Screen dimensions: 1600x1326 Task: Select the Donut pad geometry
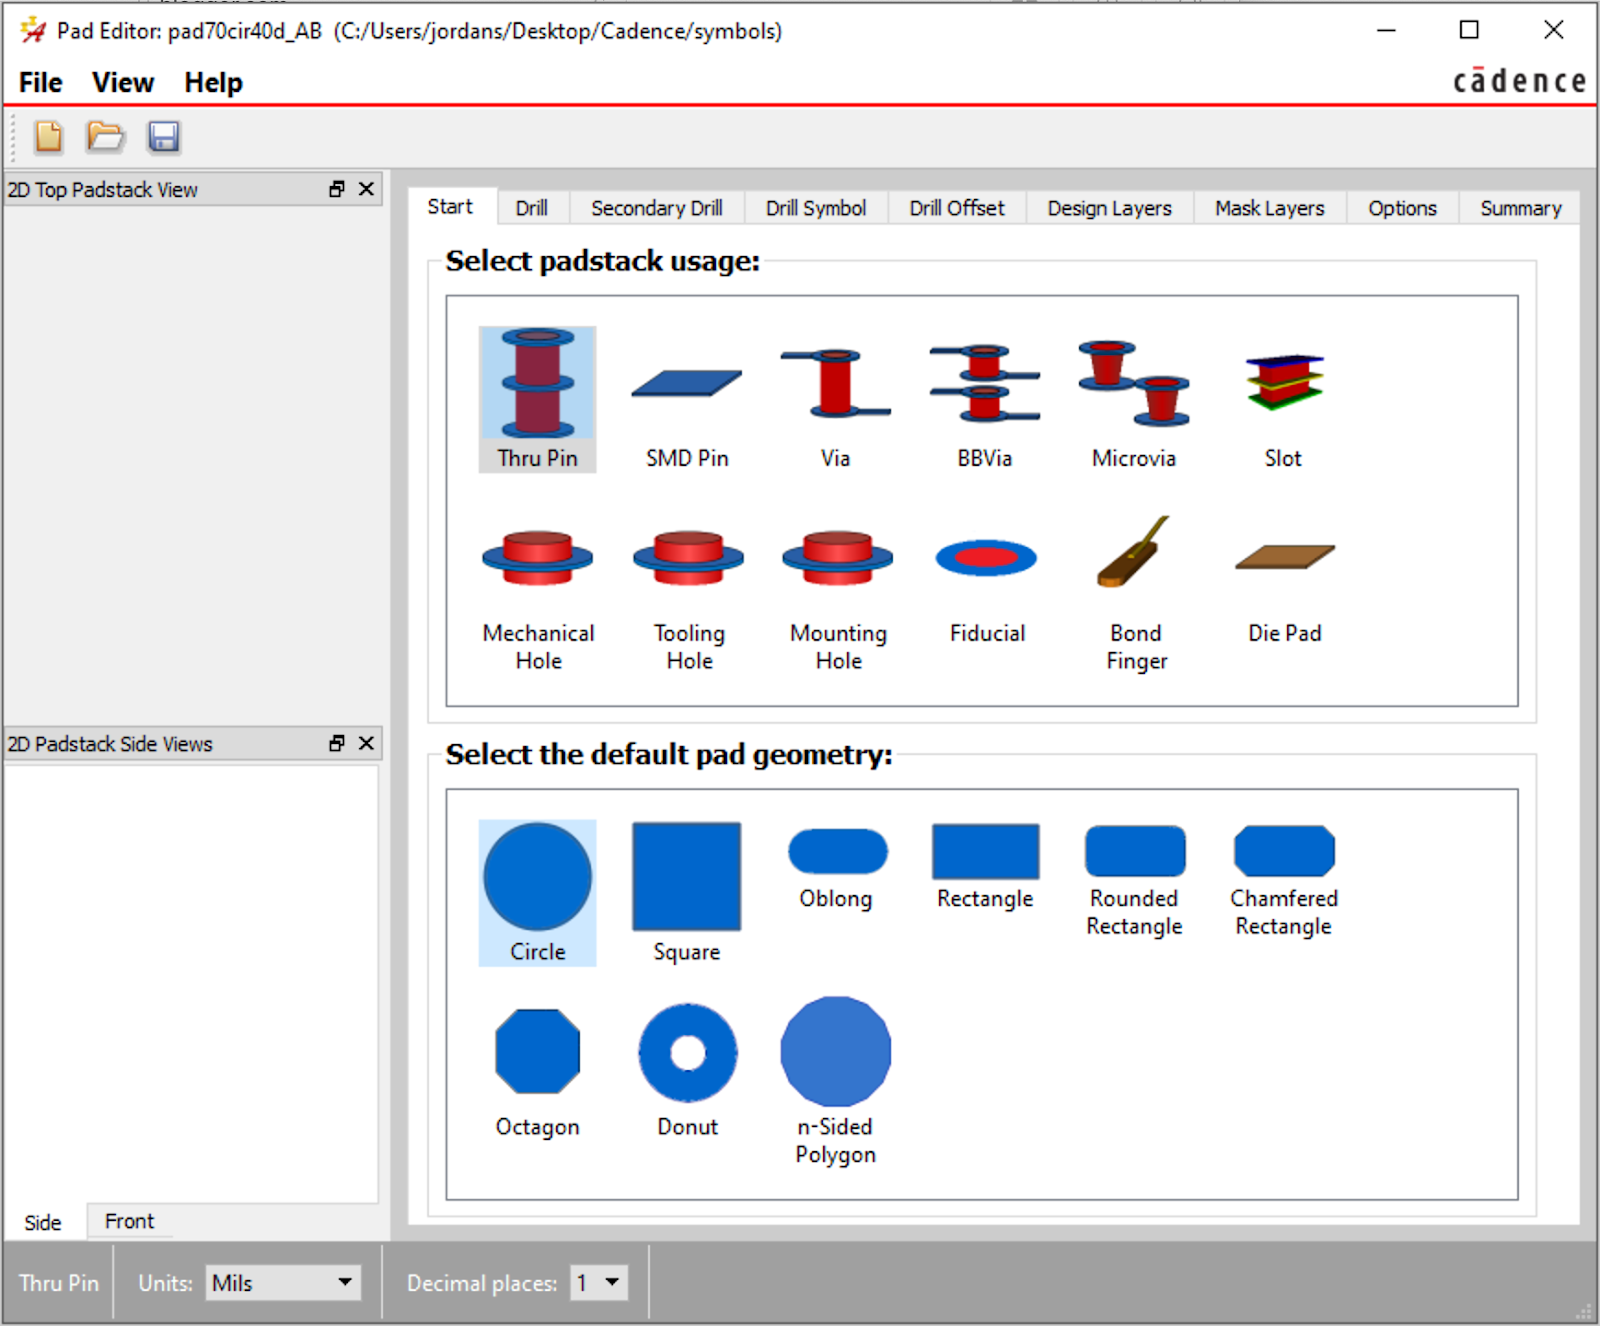point(688,1070)
